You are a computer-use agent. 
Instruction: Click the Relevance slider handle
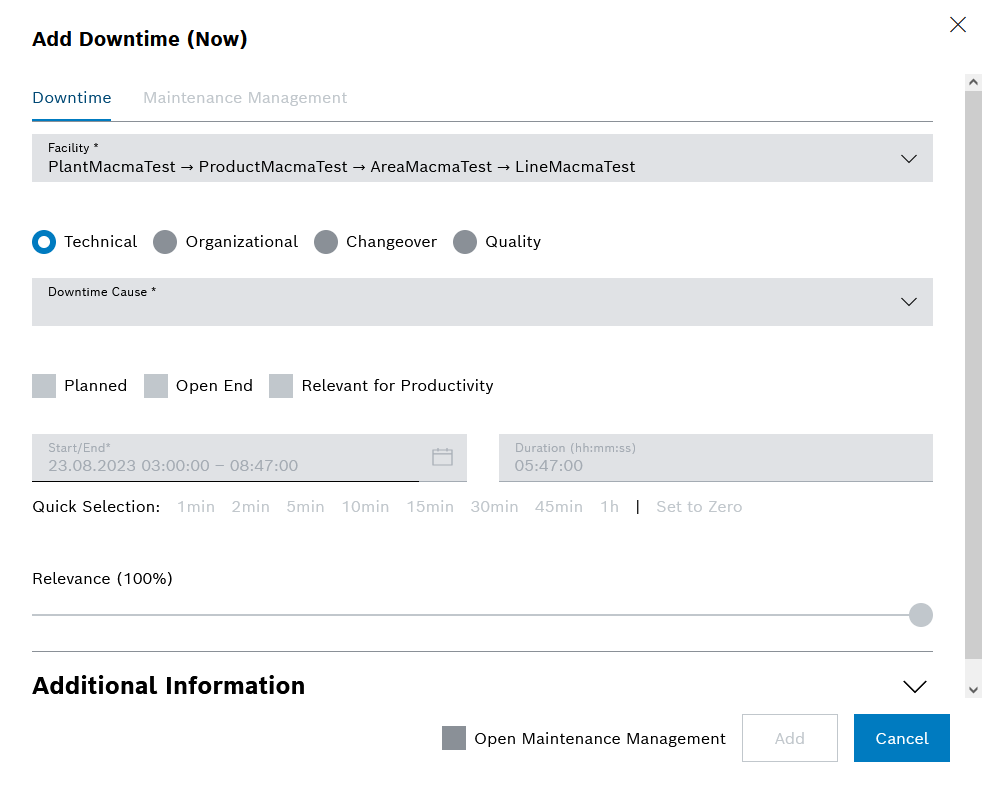pyautogui.click(x=920, y=615)
